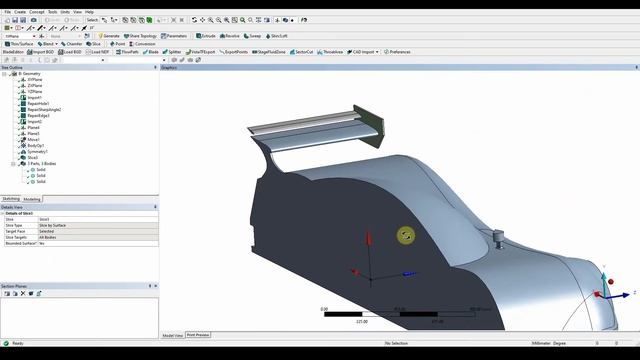The width and height of the screenshot is (640, 360).
Task: Open the Create menu
Action: pyautogui.click(x=20, y=12)
